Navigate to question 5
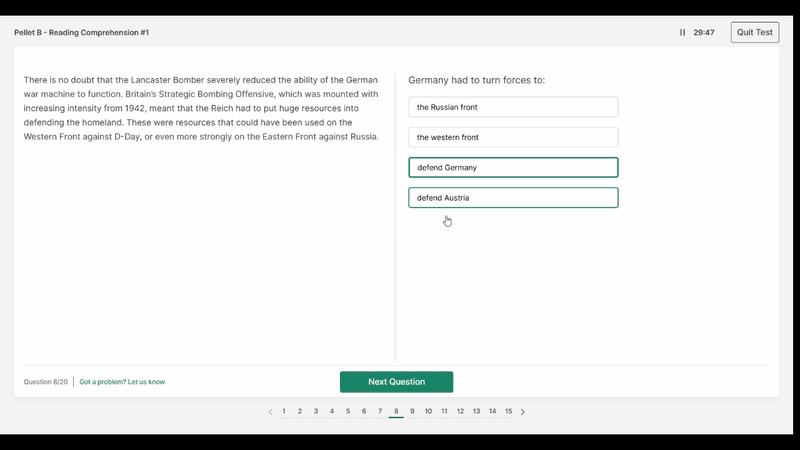 pyautogui.click(x=348, y=411)
